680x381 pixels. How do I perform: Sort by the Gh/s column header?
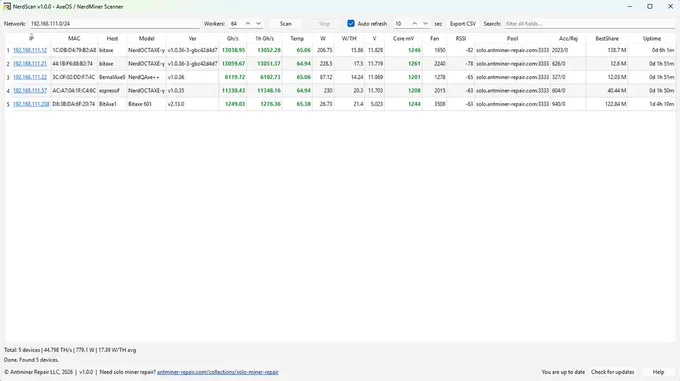pos(232,39)
